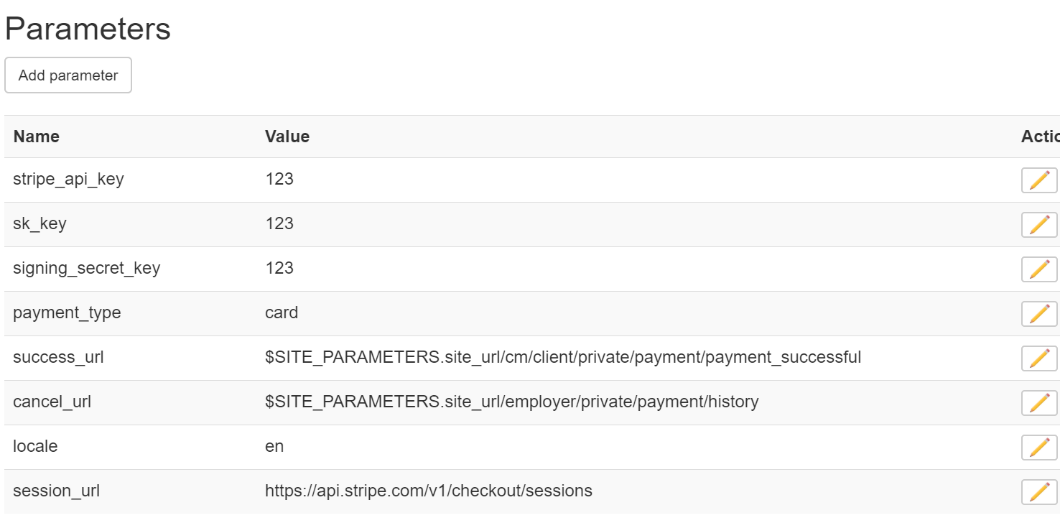Click the value en
1060x528 pixels.
click(x=274, y=447)
